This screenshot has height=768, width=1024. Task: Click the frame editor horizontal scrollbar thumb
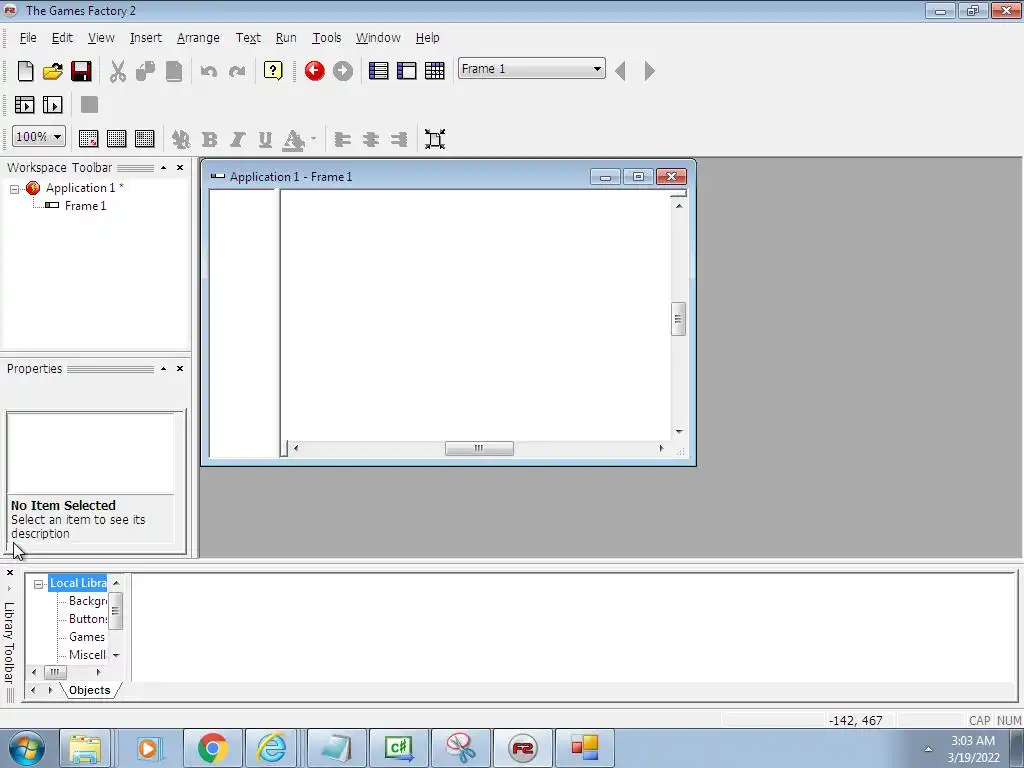click(x=479, y=448)
